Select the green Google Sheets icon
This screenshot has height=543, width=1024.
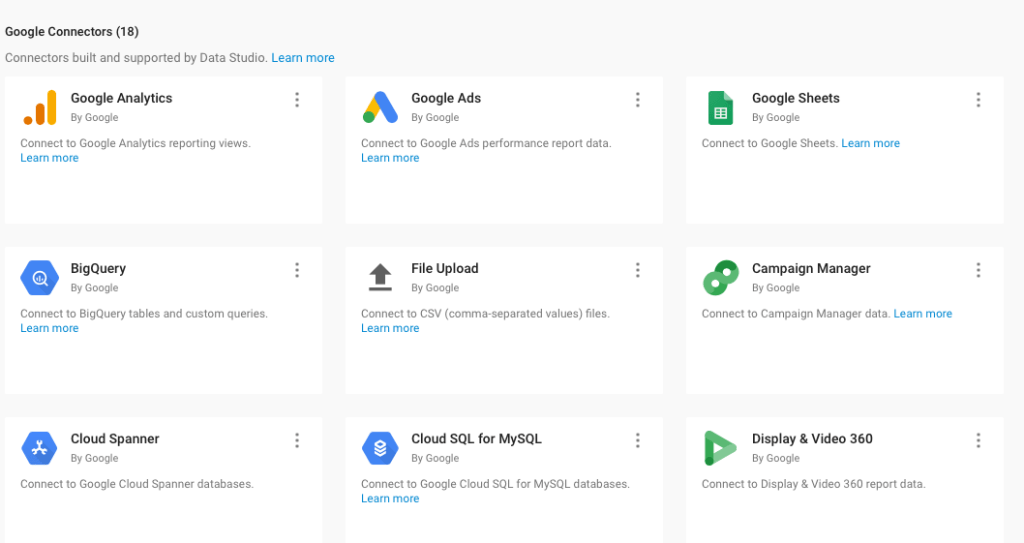(720, 107)
